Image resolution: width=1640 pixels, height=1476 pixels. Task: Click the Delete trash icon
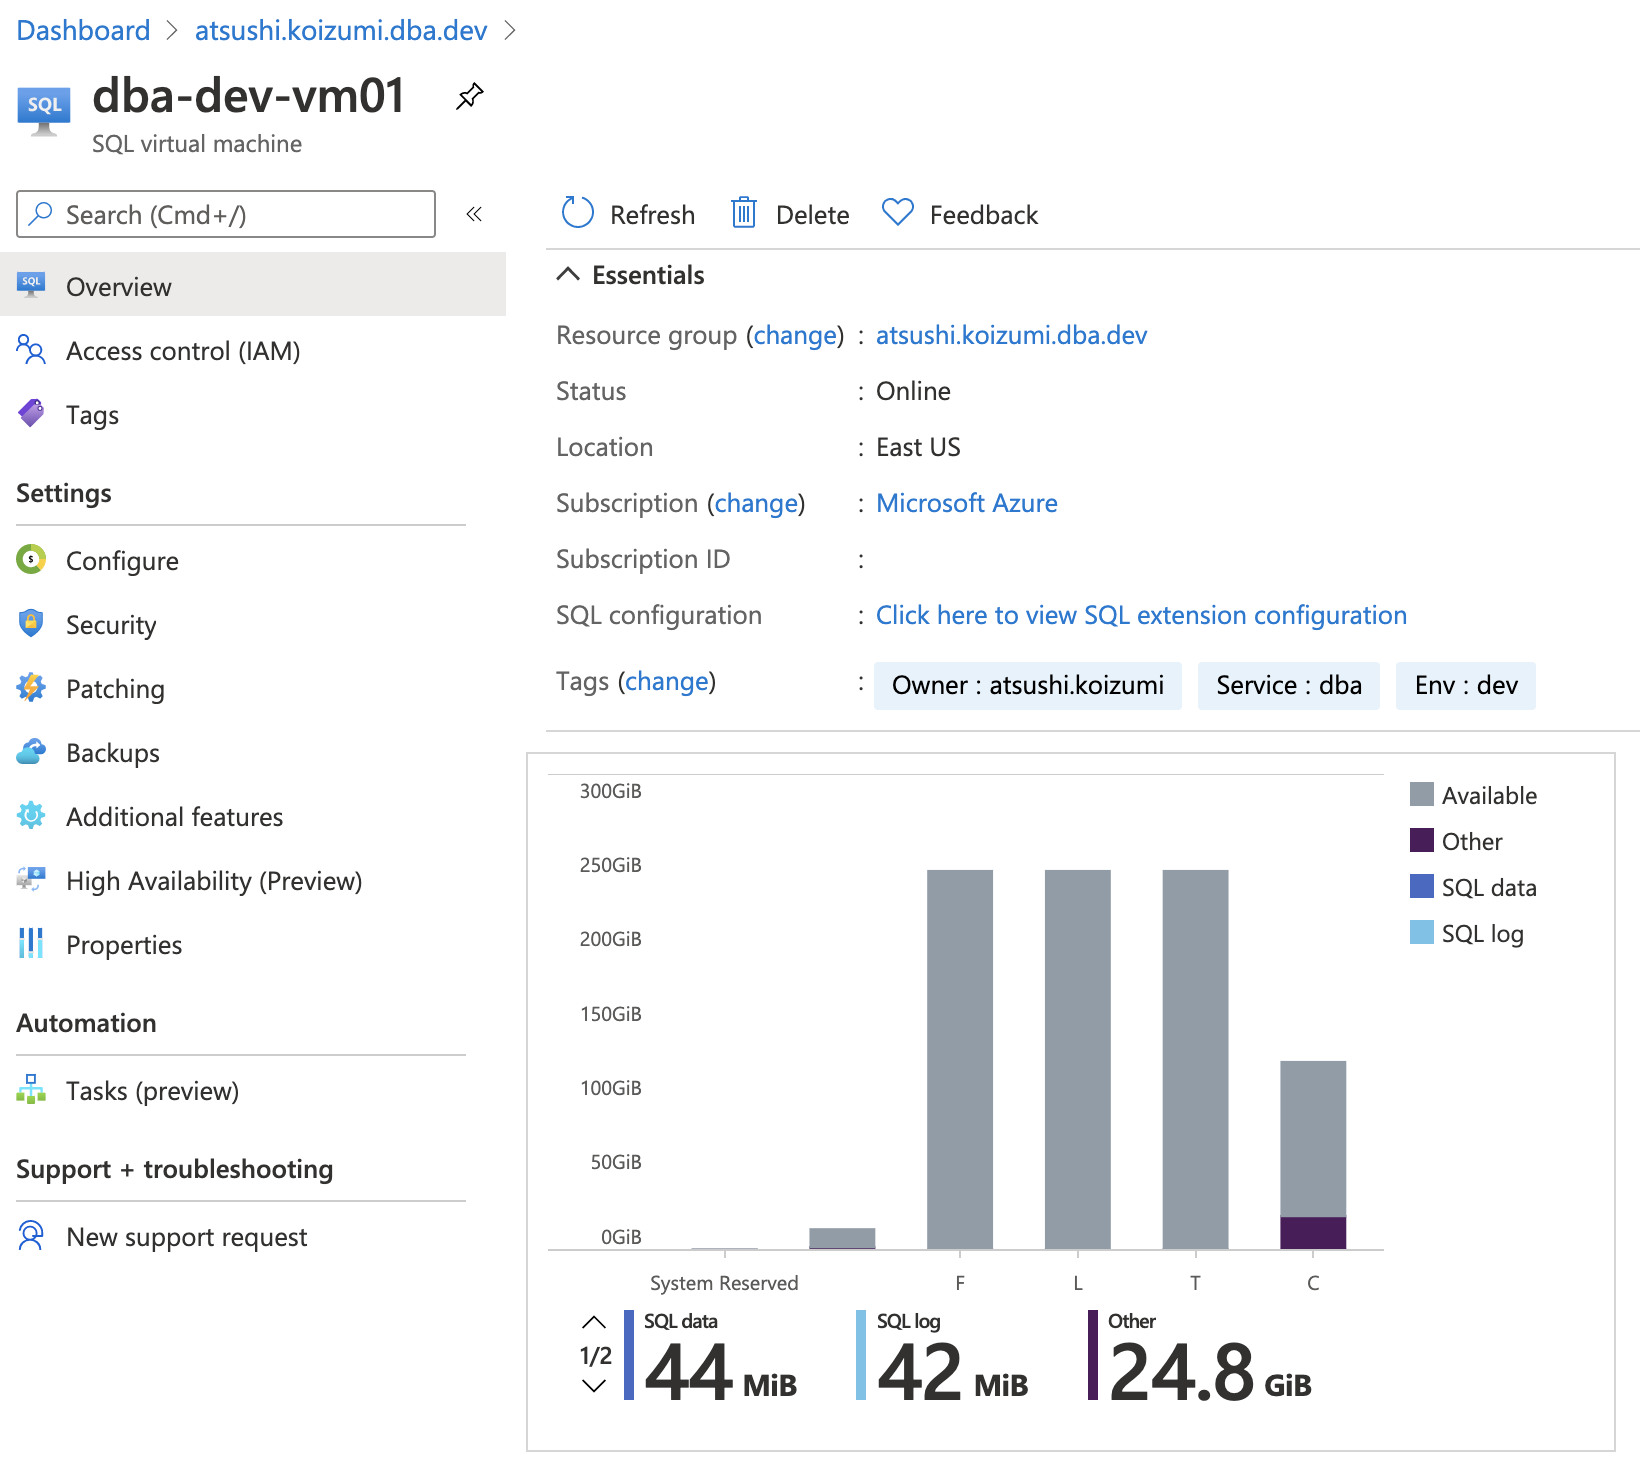pos(743,213)
